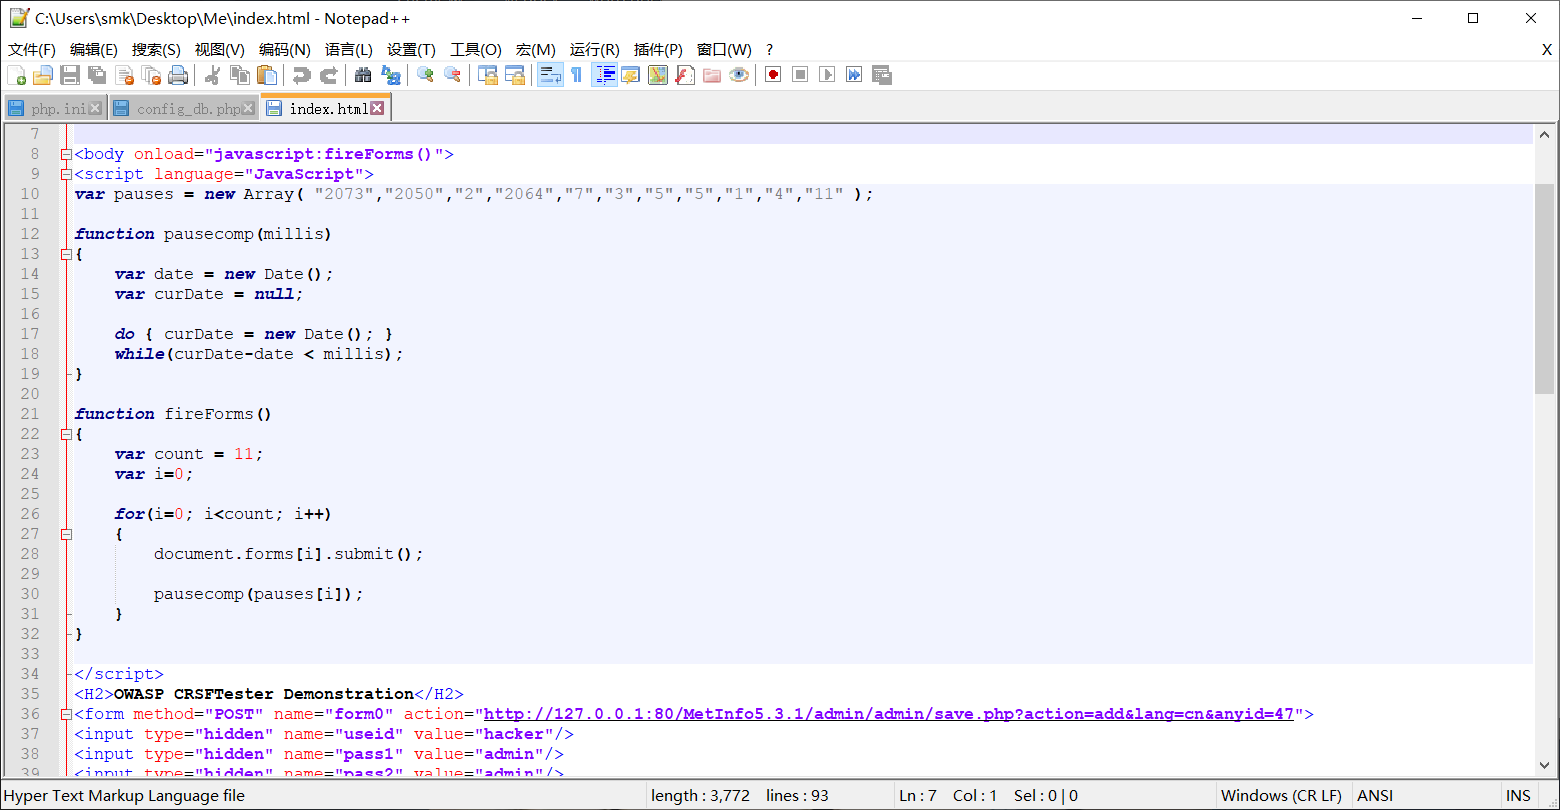1560x810 pixels.
Task: Toggle word wrap in the toolbar
Action: pos(550,75)
